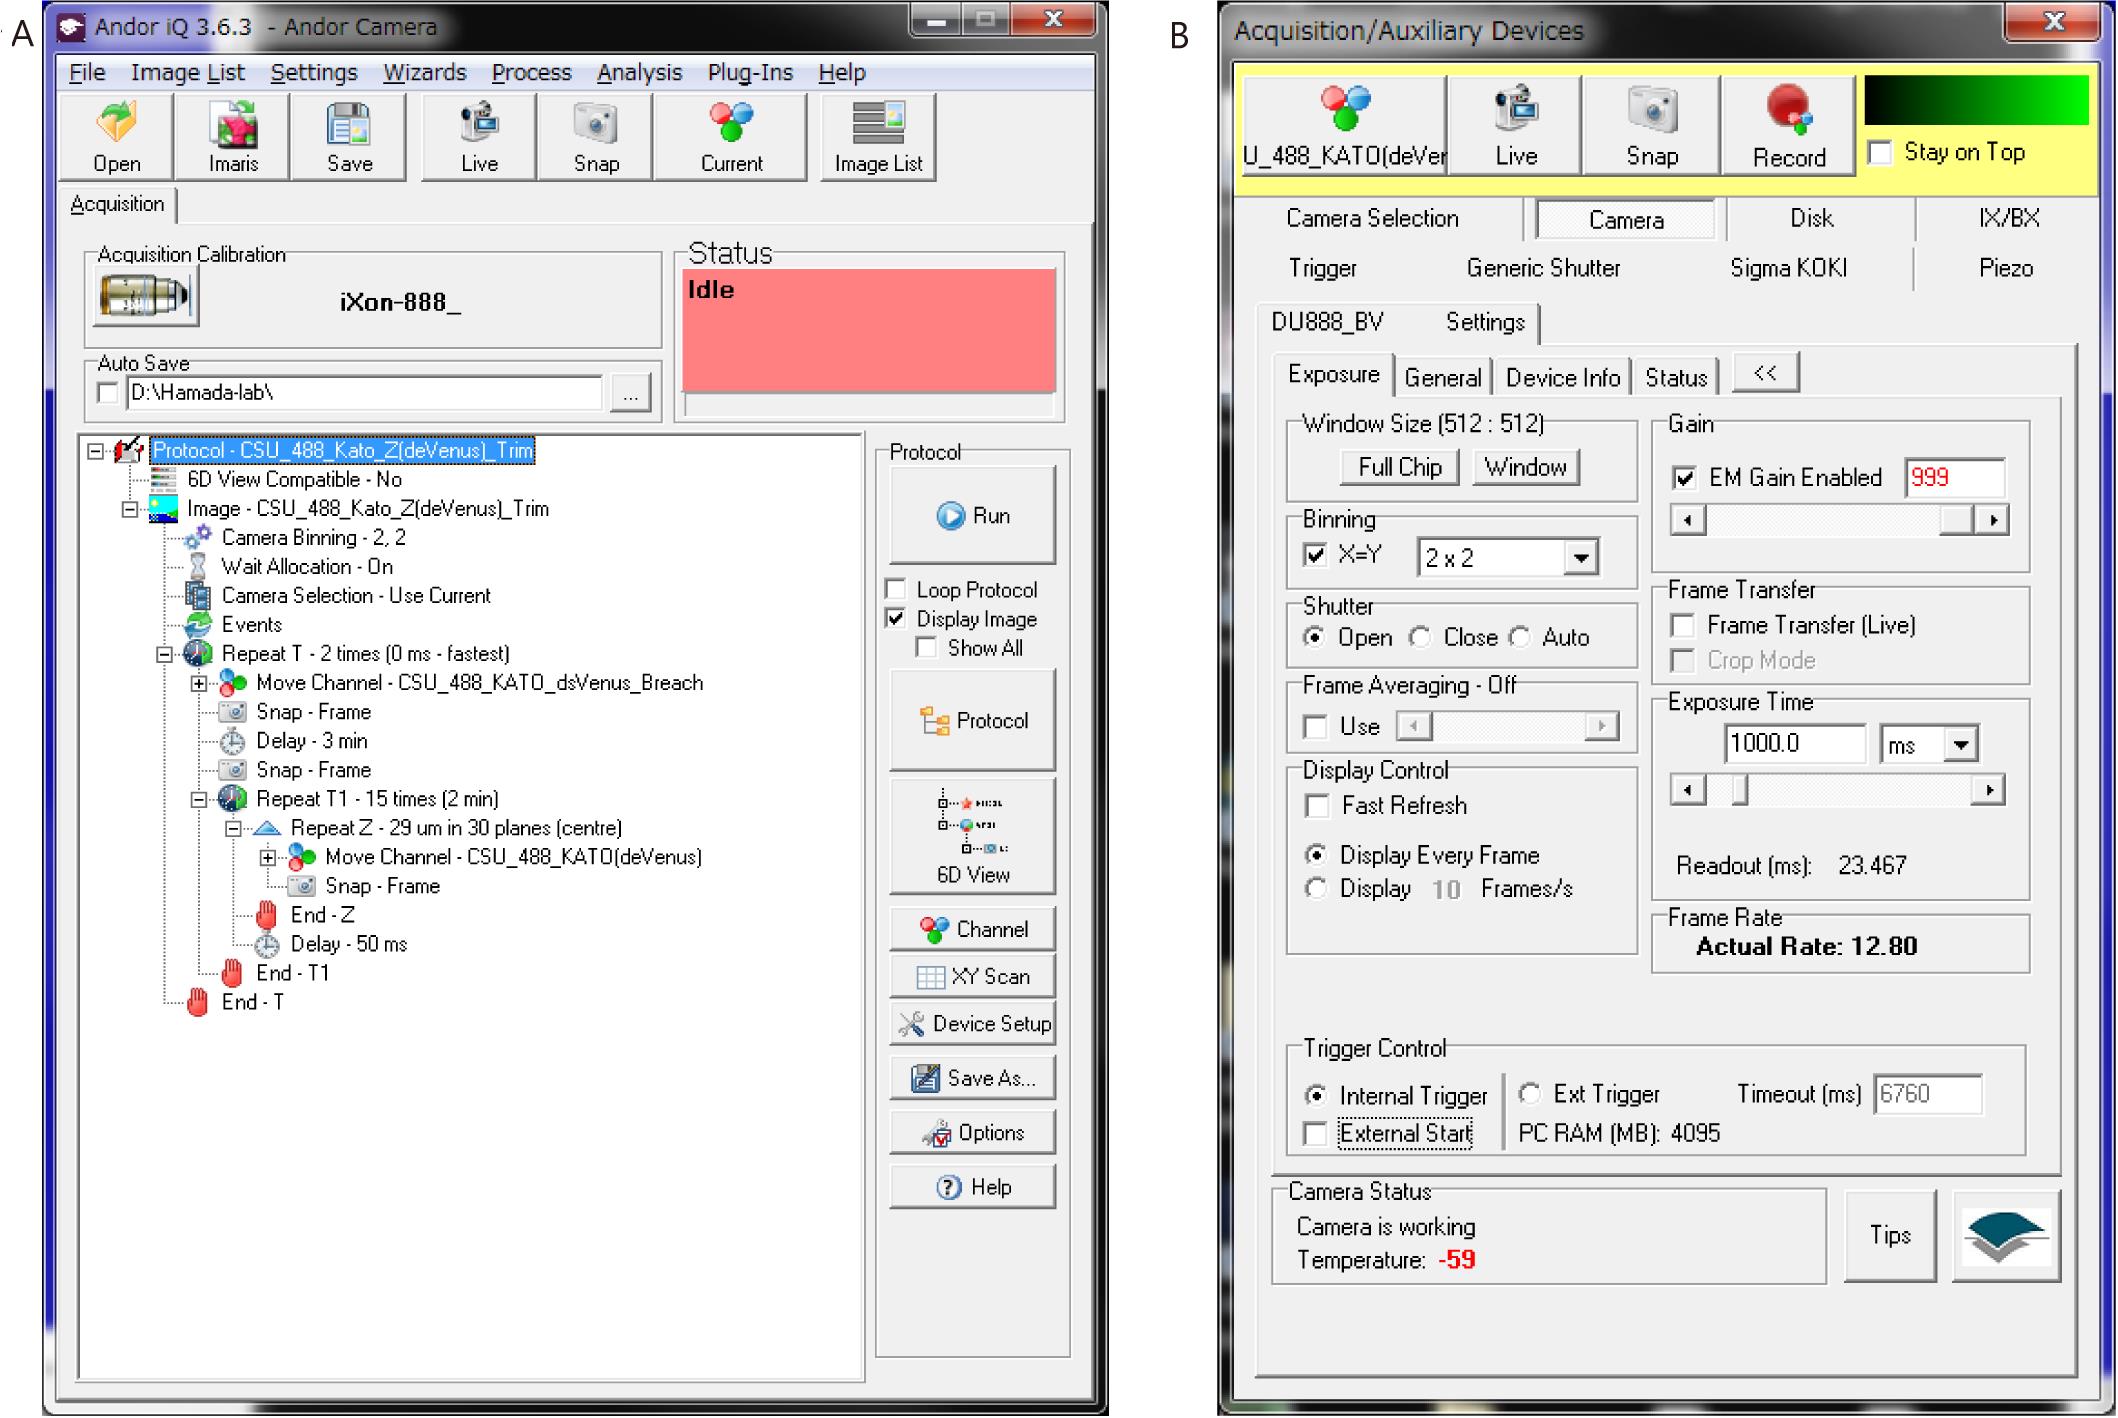This screenshot has width=2118, height=1418.
Task: Click the << collapse button
Action: [1765, 372]
